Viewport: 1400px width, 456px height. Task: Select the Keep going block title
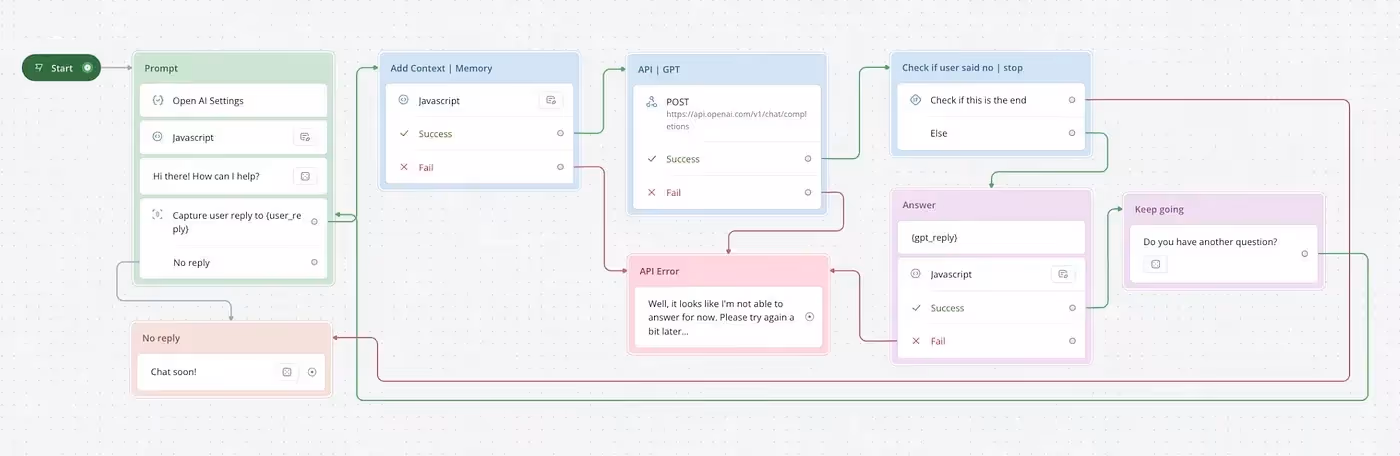[x=1159, y=210]
